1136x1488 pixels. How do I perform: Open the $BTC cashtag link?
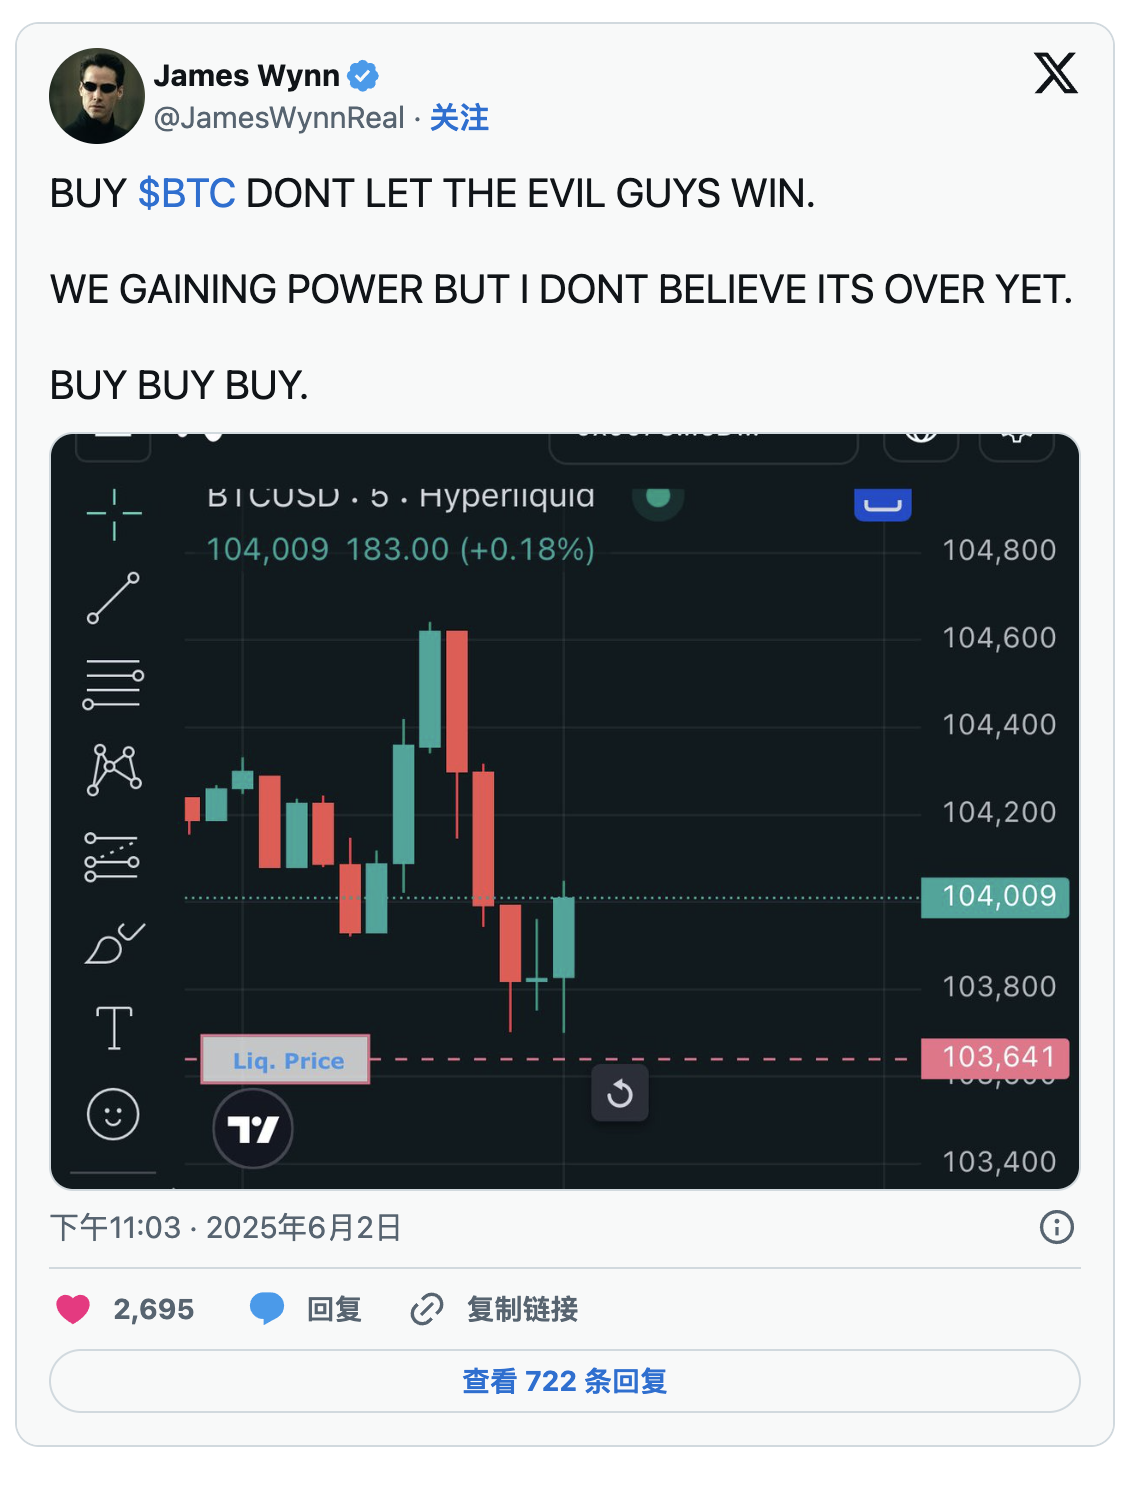[x=187, y=194]
